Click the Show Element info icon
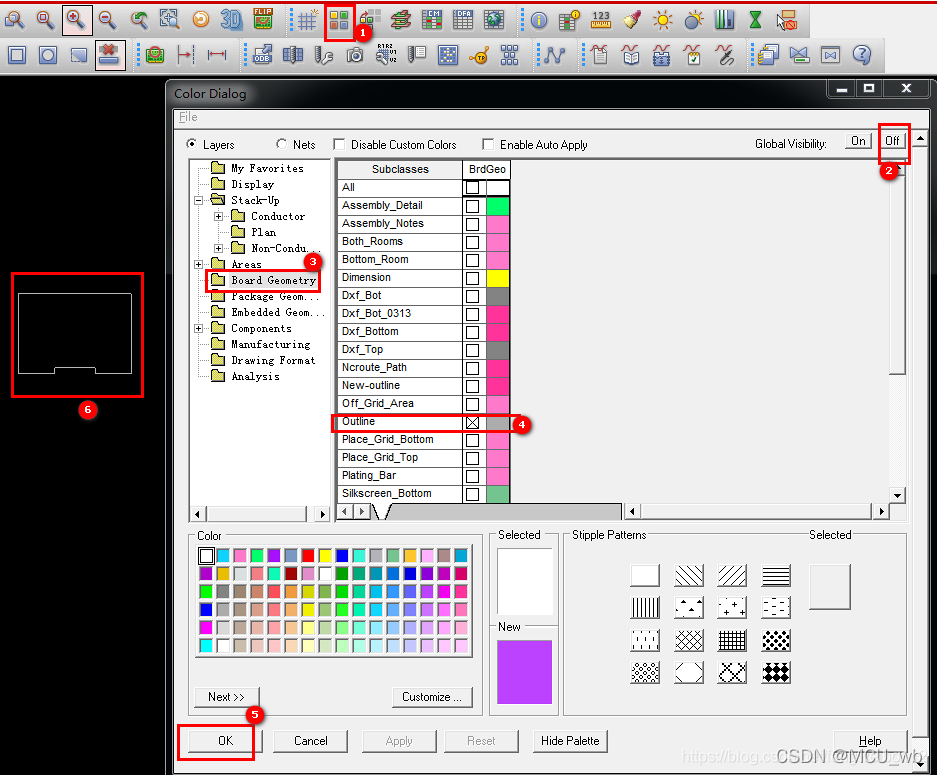This screenshot has width=937, height=775. pos(538,21)
